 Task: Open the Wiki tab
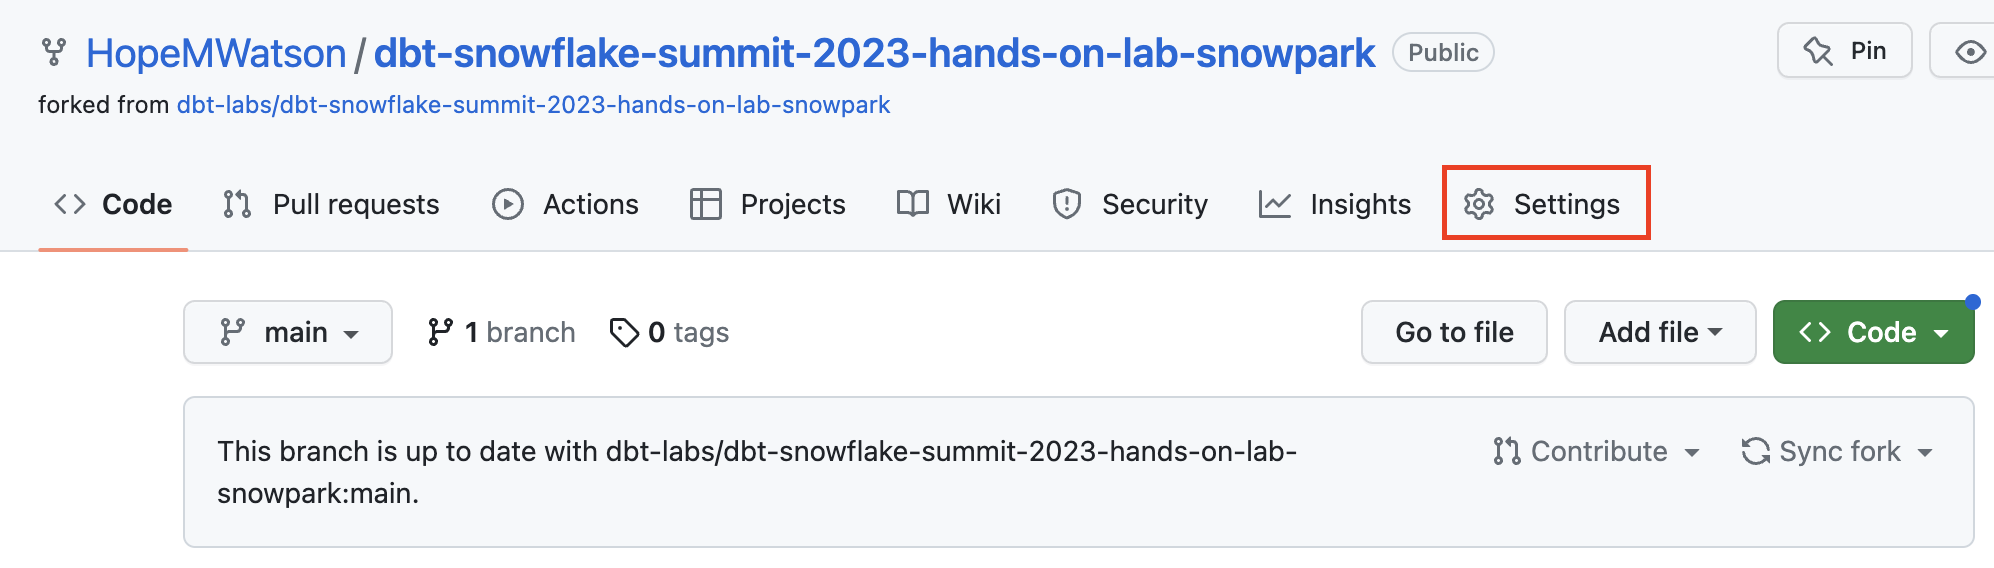tap(949, 204)
